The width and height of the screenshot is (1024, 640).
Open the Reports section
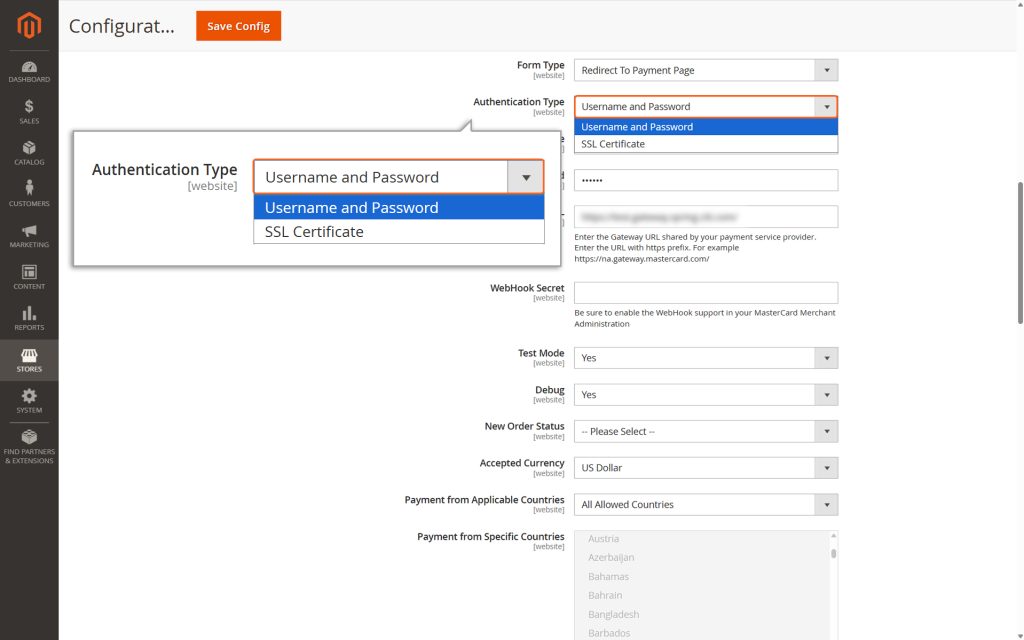pyautogui.click(x=29, y=320)
